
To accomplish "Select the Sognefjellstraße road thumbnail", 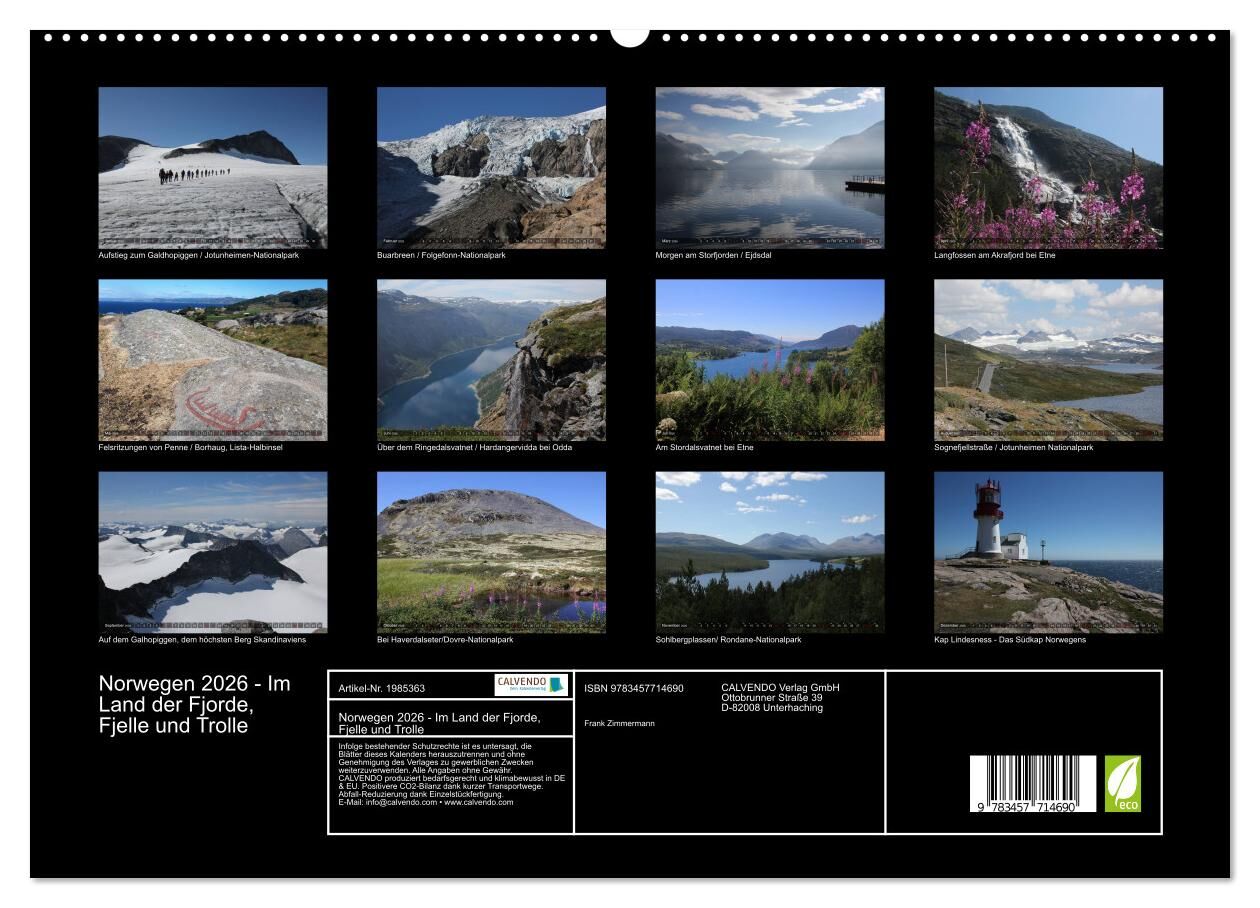I will [1048, 359].
